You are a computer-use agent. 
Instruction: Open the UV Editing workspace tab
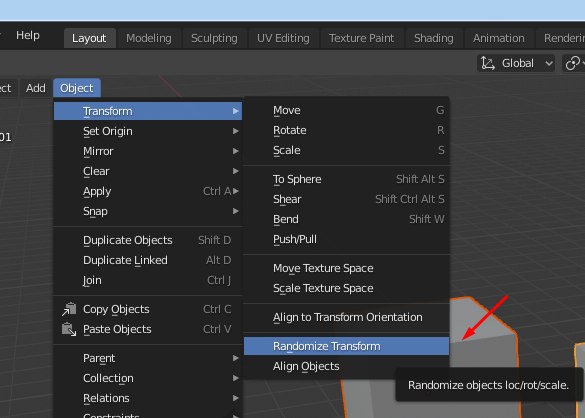tap(283, 38)
